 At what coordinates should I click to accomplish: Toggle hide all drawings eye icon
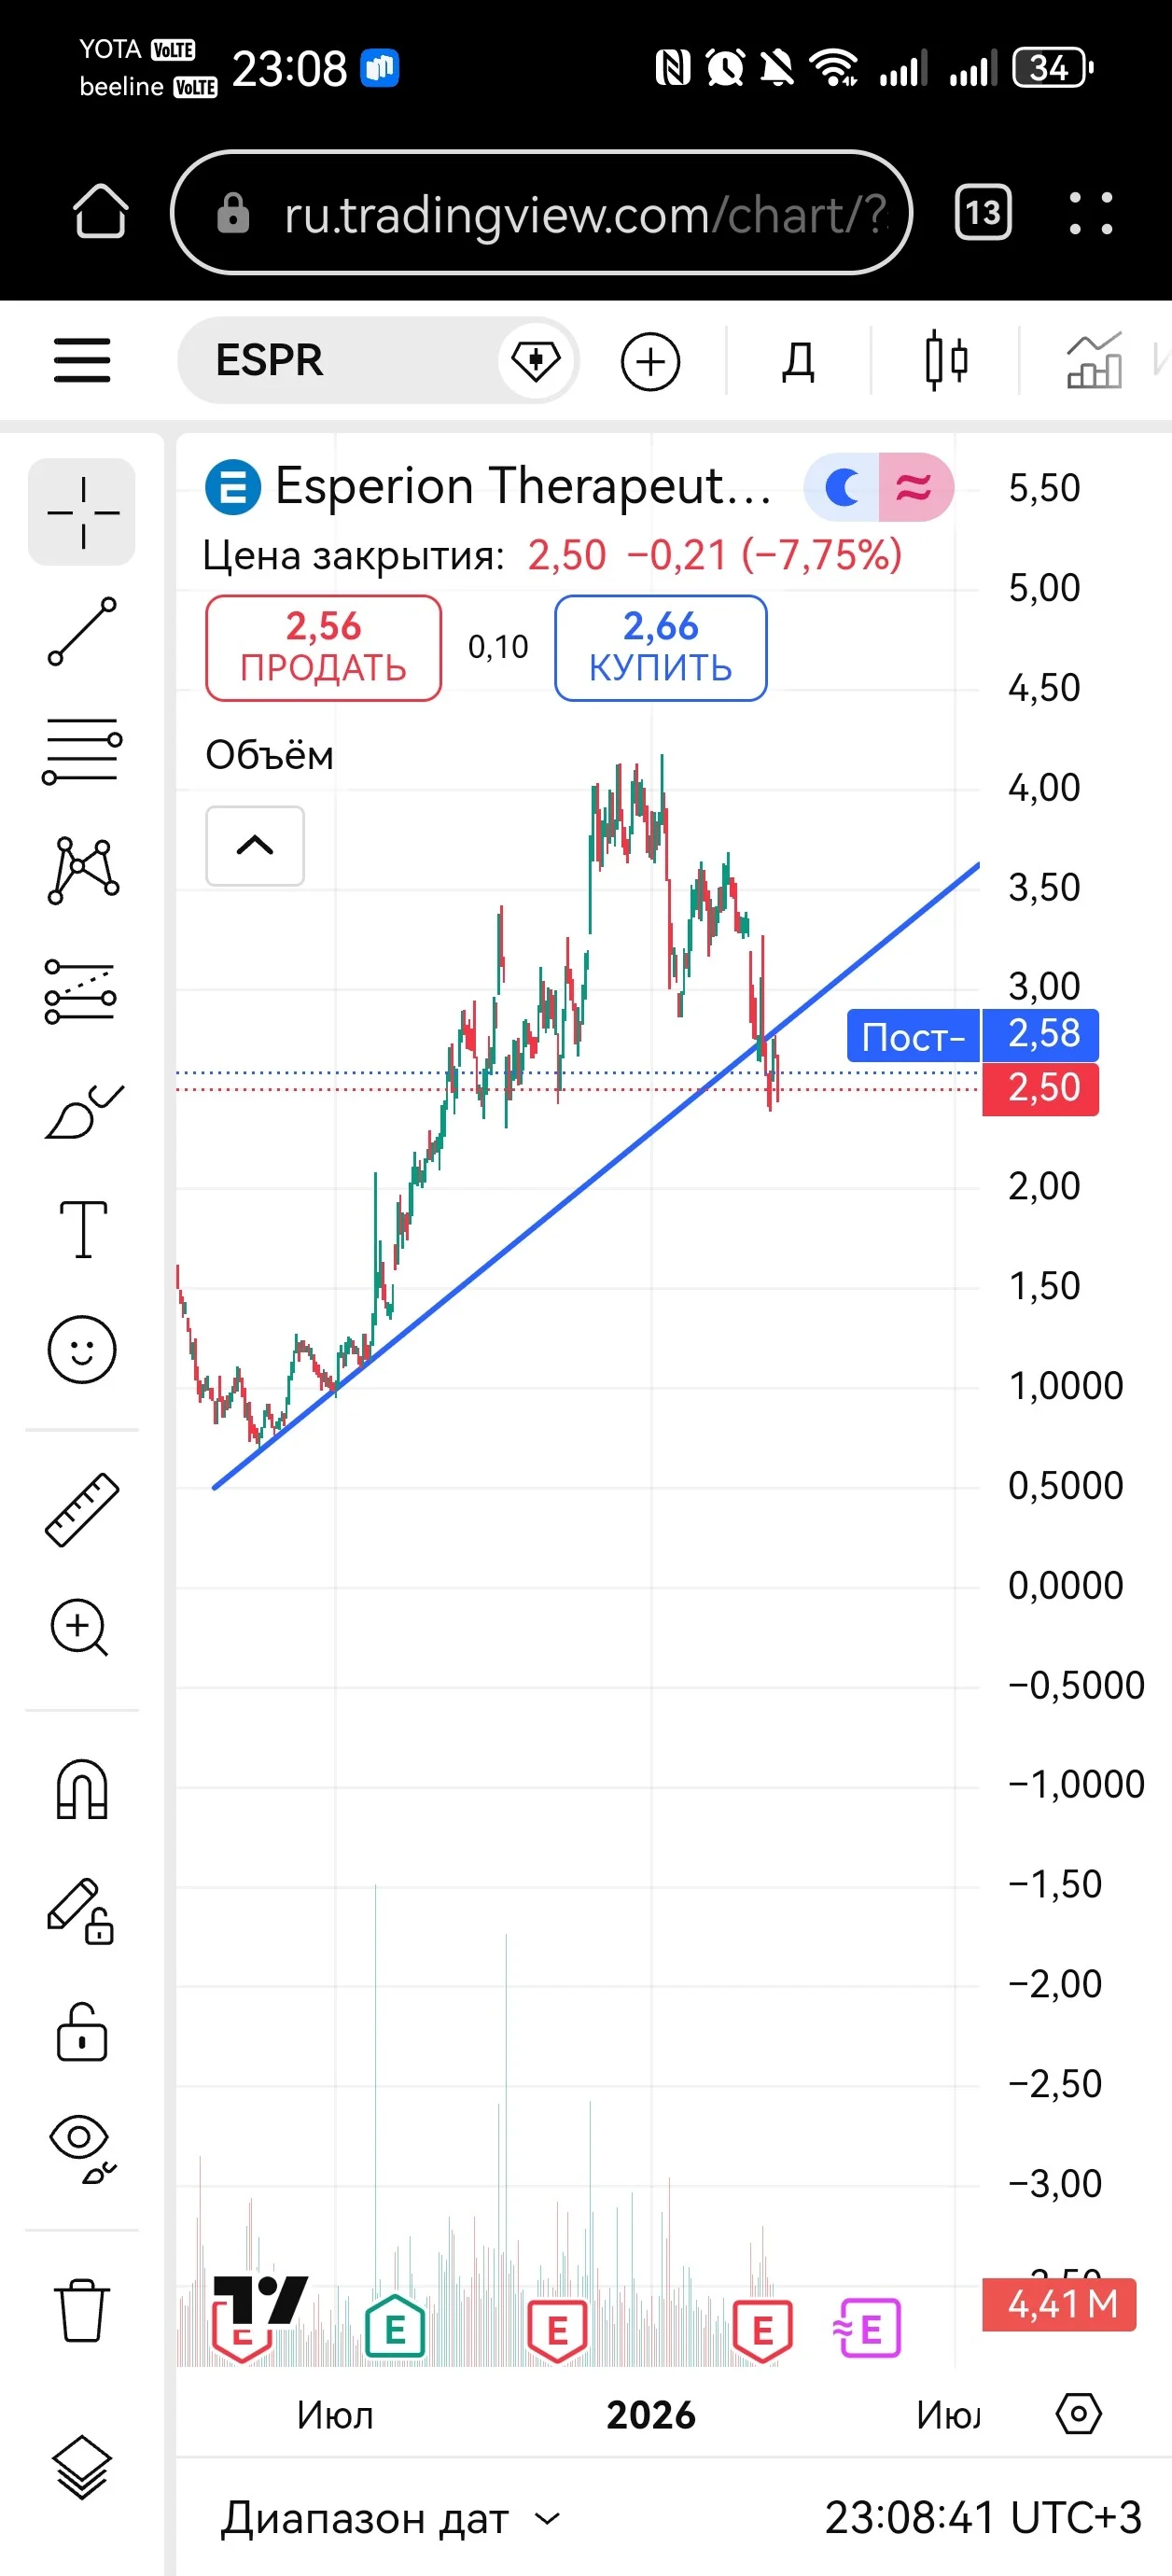(82, 2150)
